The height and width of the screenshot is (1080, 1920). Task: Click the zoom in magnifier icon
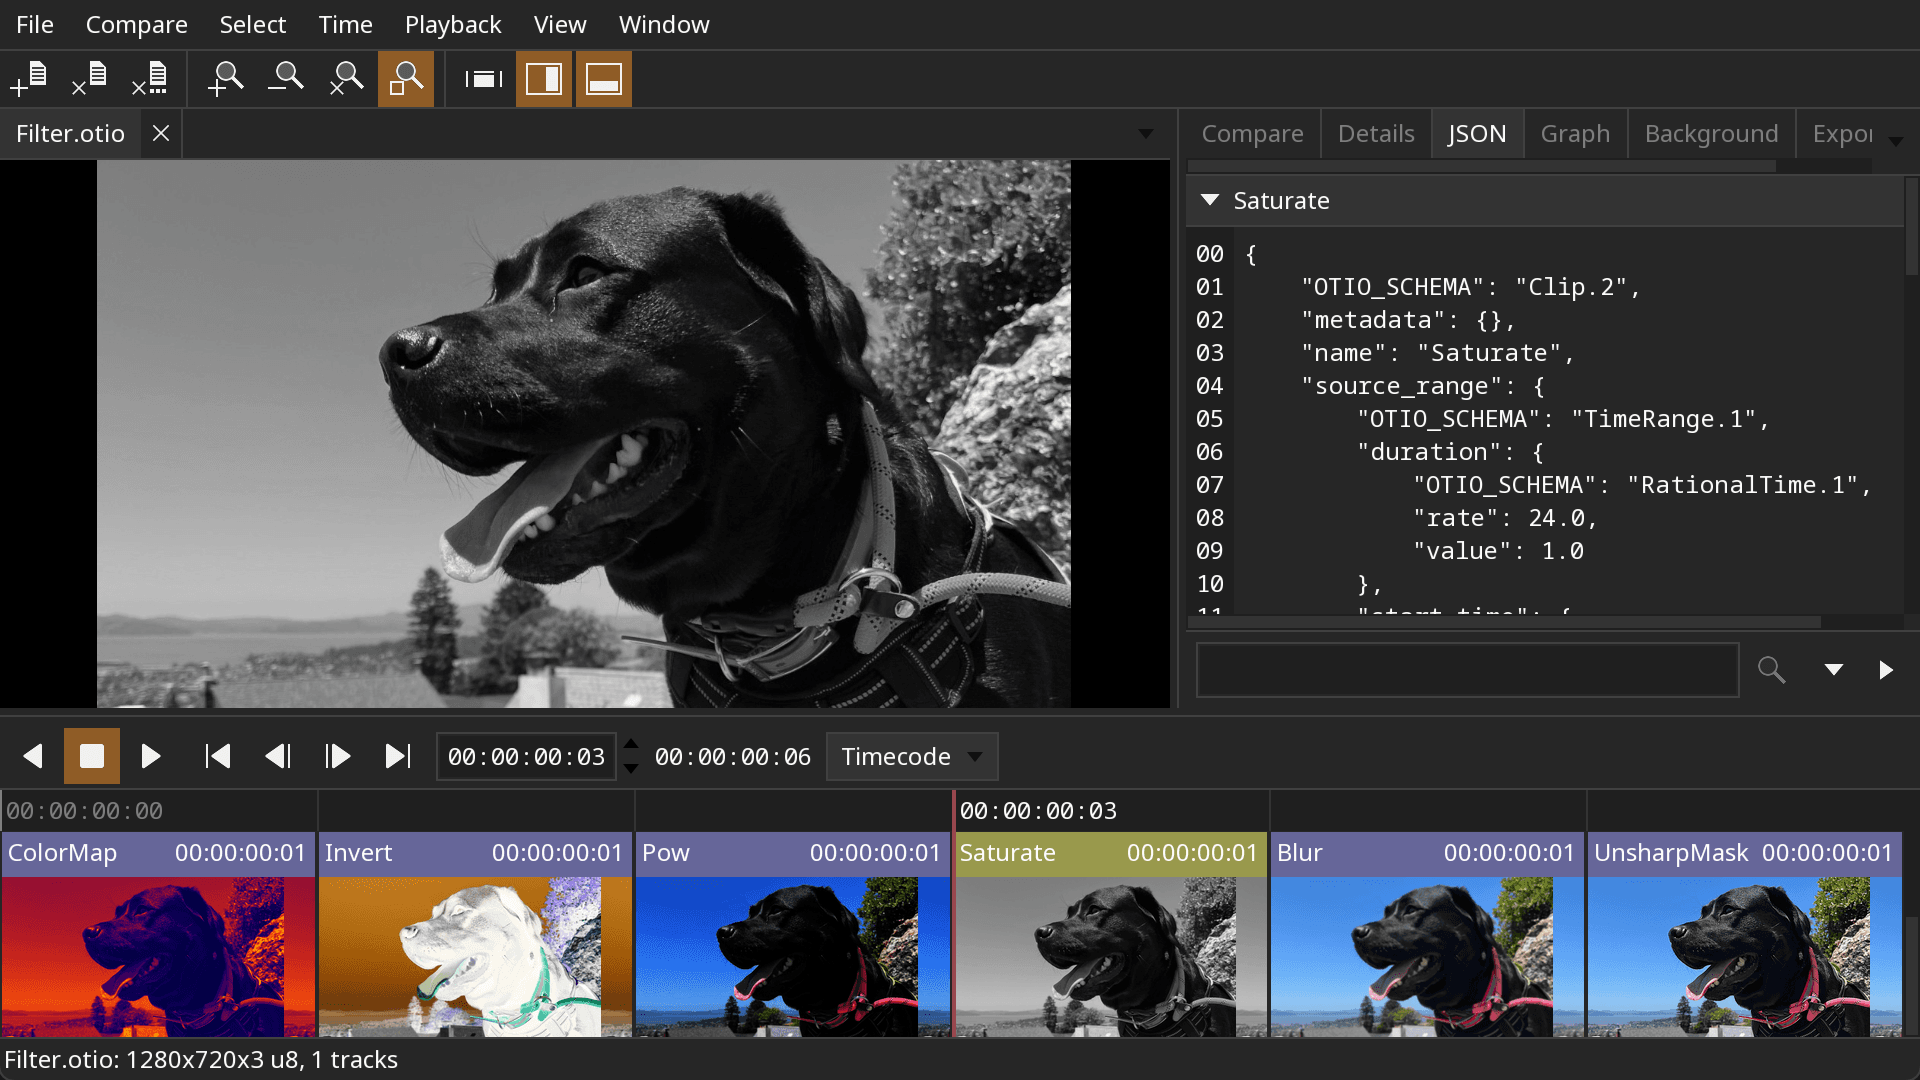point(226,79)
